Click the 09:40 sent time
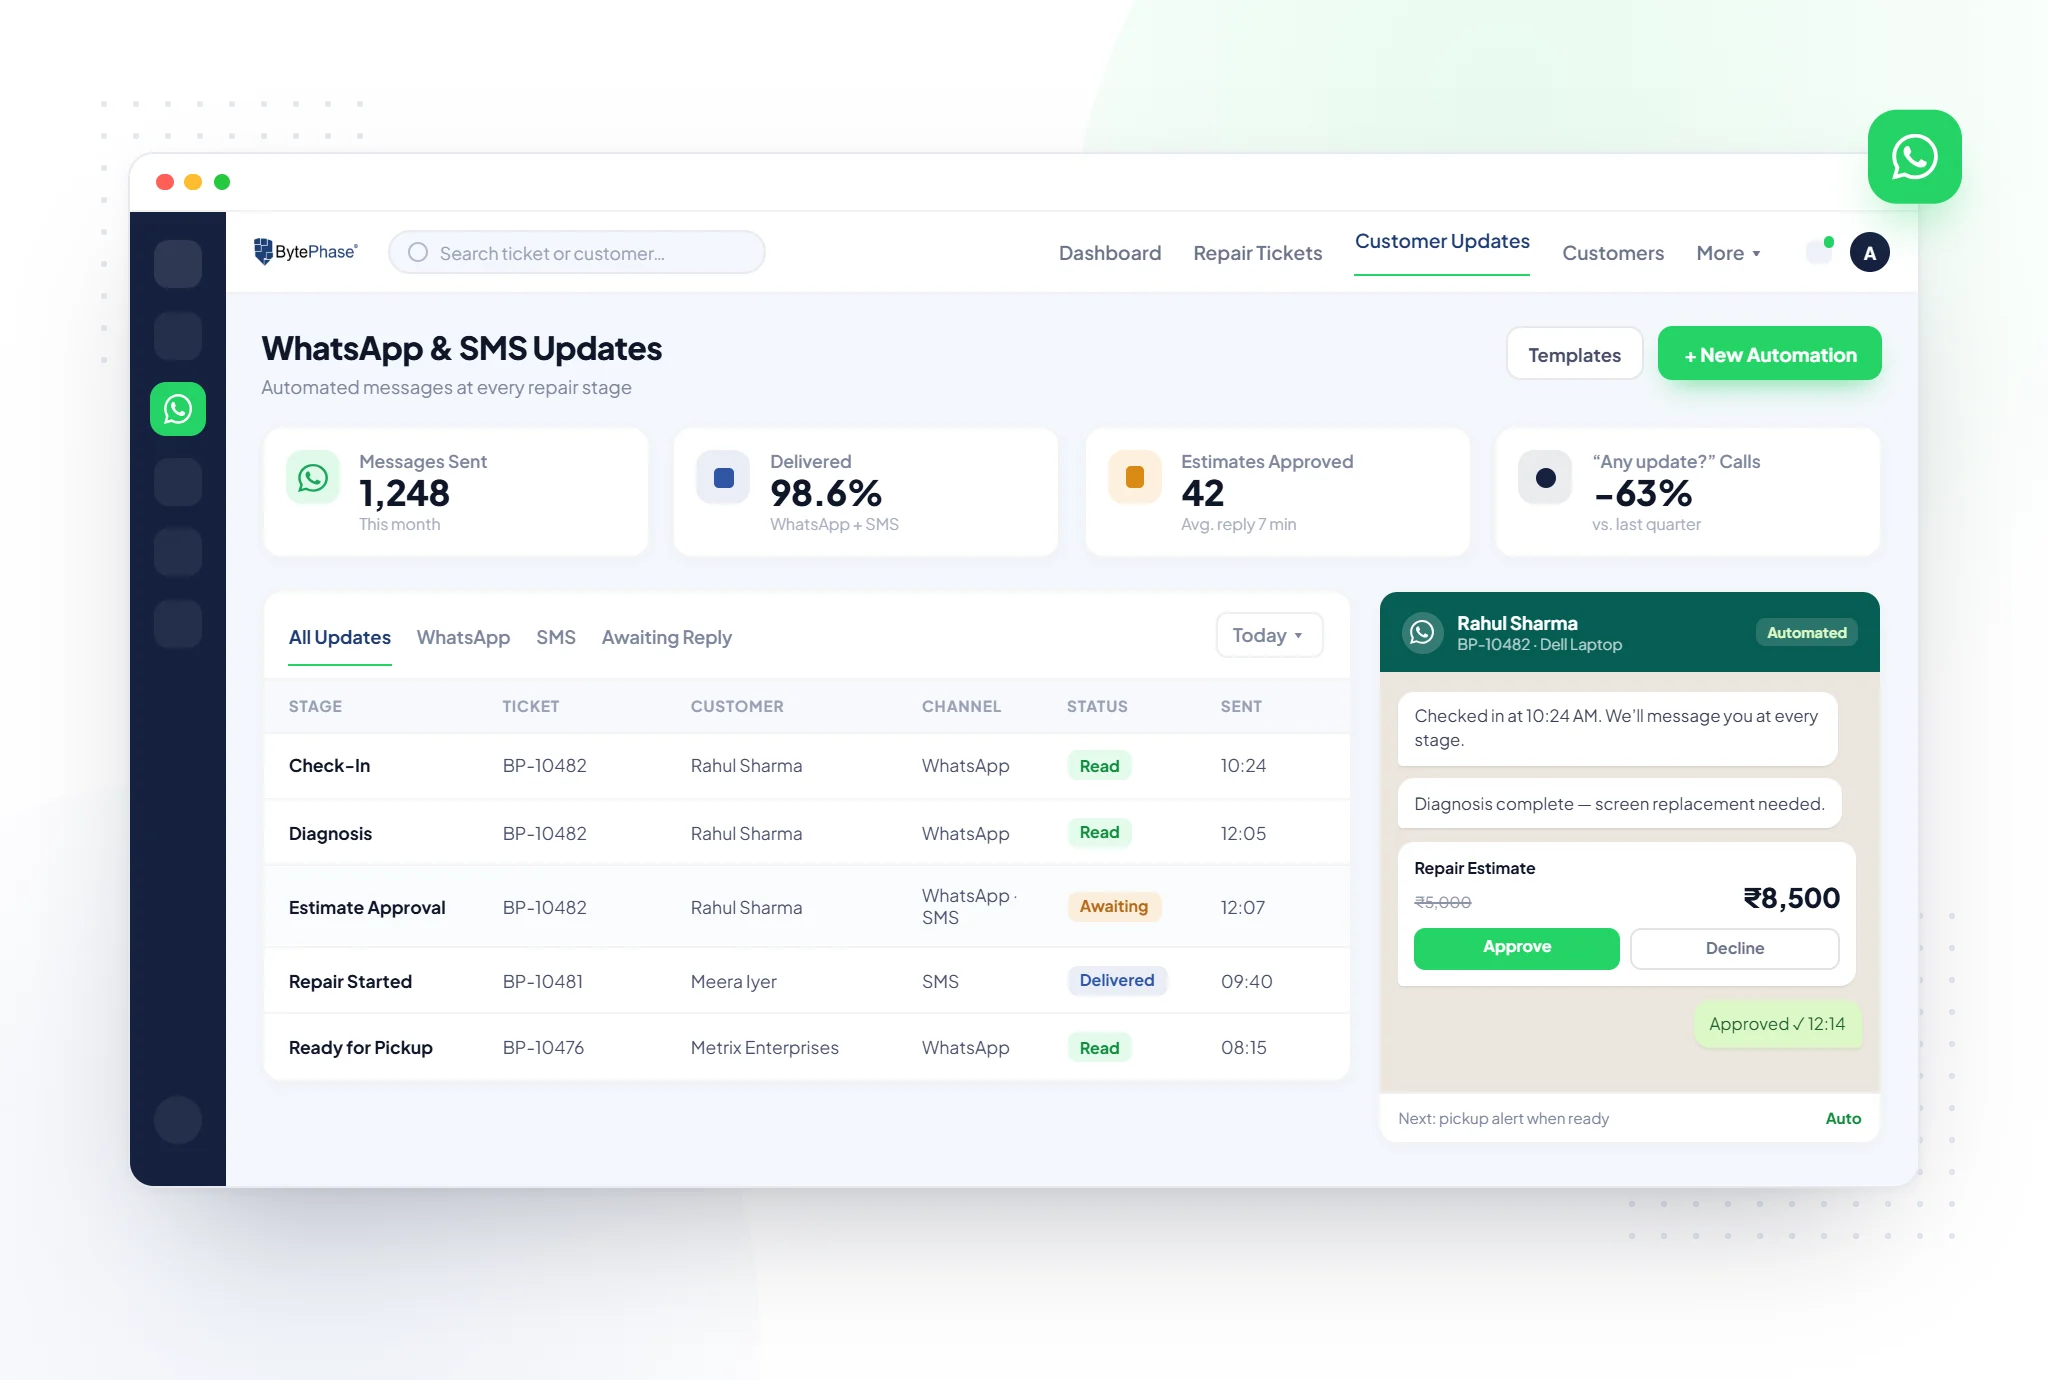 coord(1246,982)
